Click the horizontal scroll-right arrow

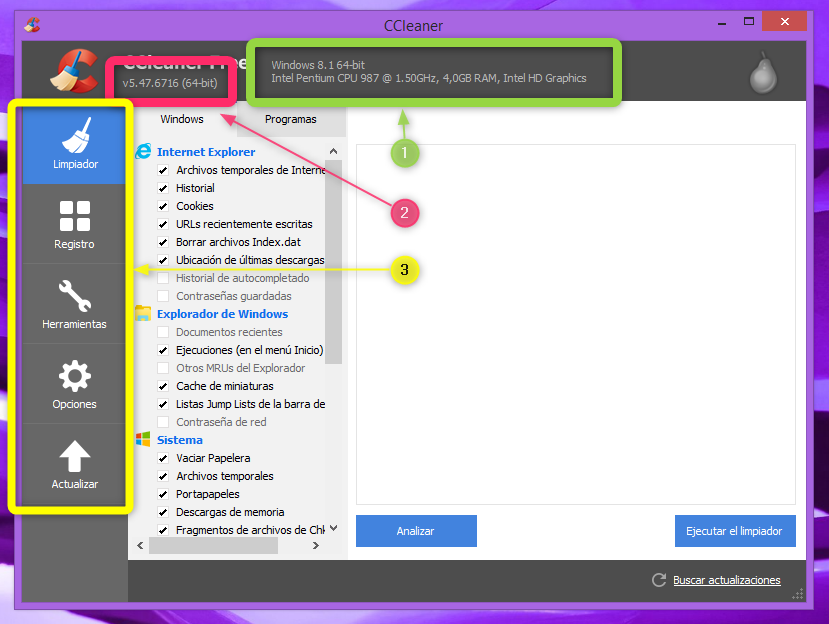(316, 545)
